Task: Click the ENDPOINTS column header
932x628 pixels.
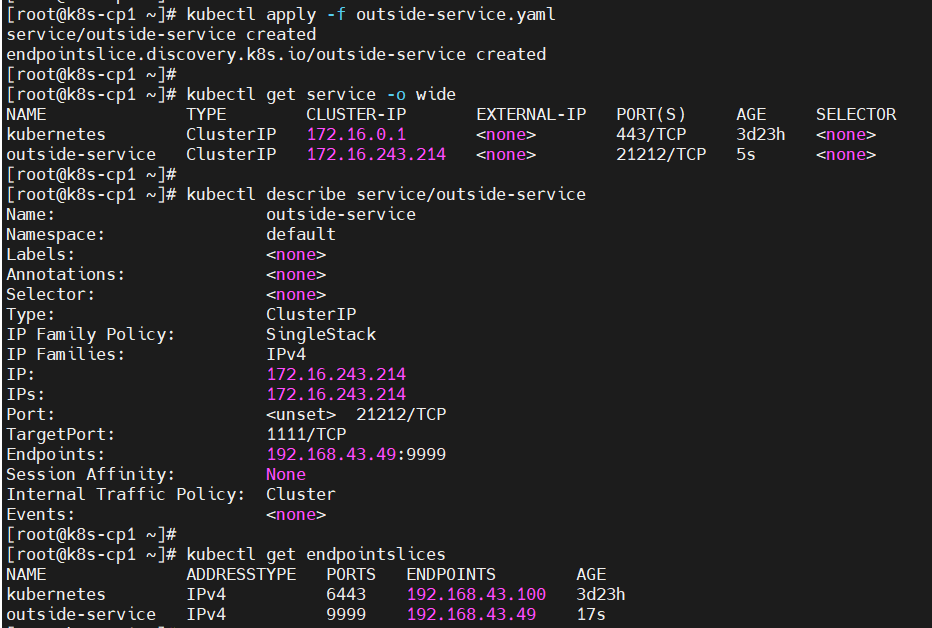Action: coord(451,575)
